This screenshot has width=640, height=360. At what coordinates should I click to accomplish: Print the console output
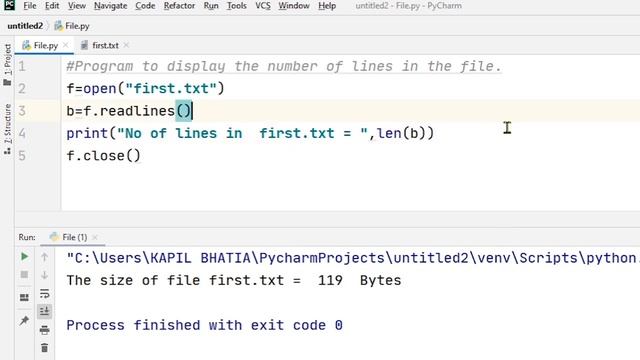[44, 330]
